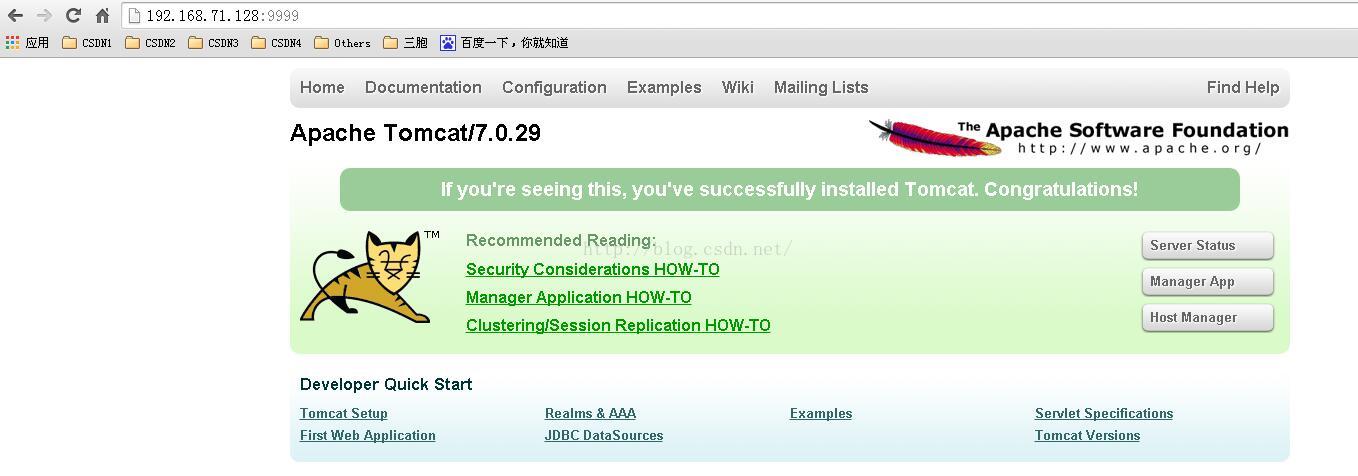
Task: Open the CSDN3 bookmark folder
Action: (x=213, y=43)
